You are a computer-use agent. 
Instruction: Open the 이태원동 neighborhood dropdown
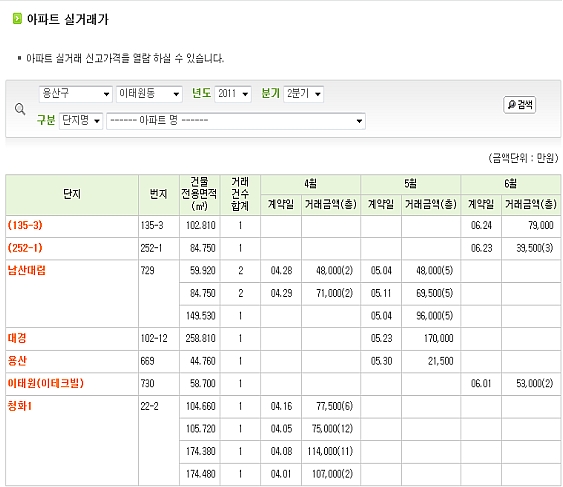pyautogui.click(x=149, y=94)
